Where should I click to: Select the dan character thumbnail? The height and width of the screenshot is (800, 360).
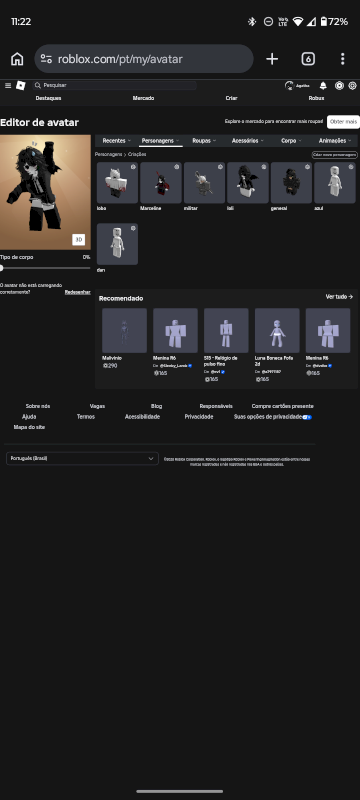click(x=117, y=244)
